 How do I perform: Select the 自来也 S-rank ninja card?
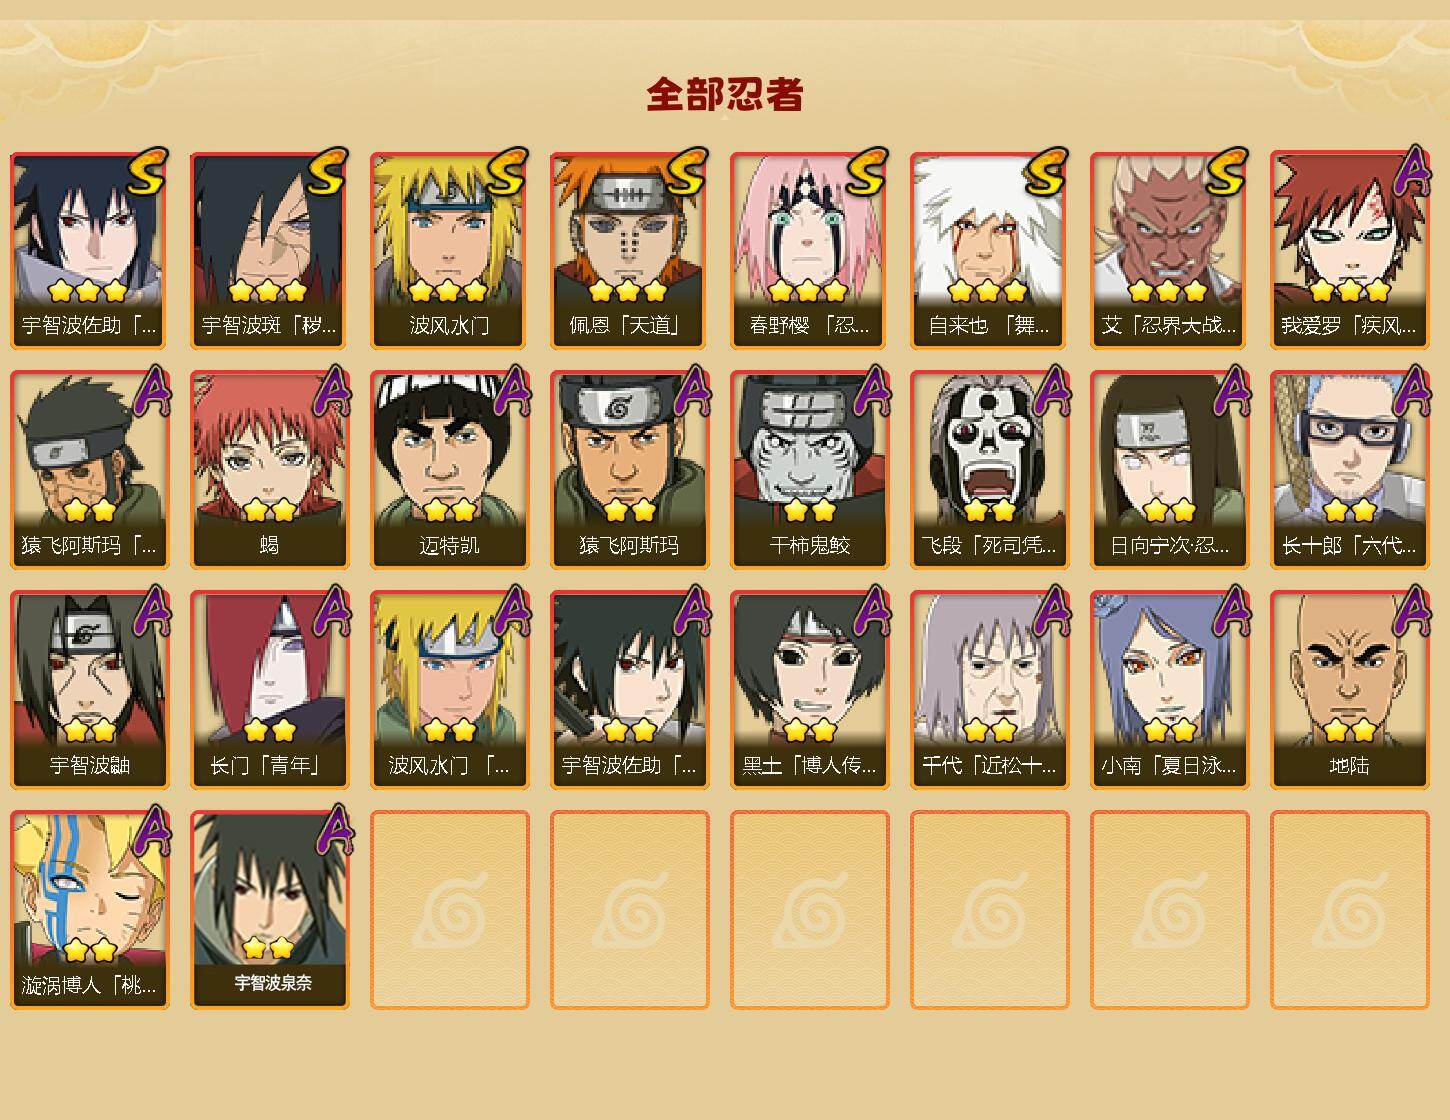coord(989,250)
